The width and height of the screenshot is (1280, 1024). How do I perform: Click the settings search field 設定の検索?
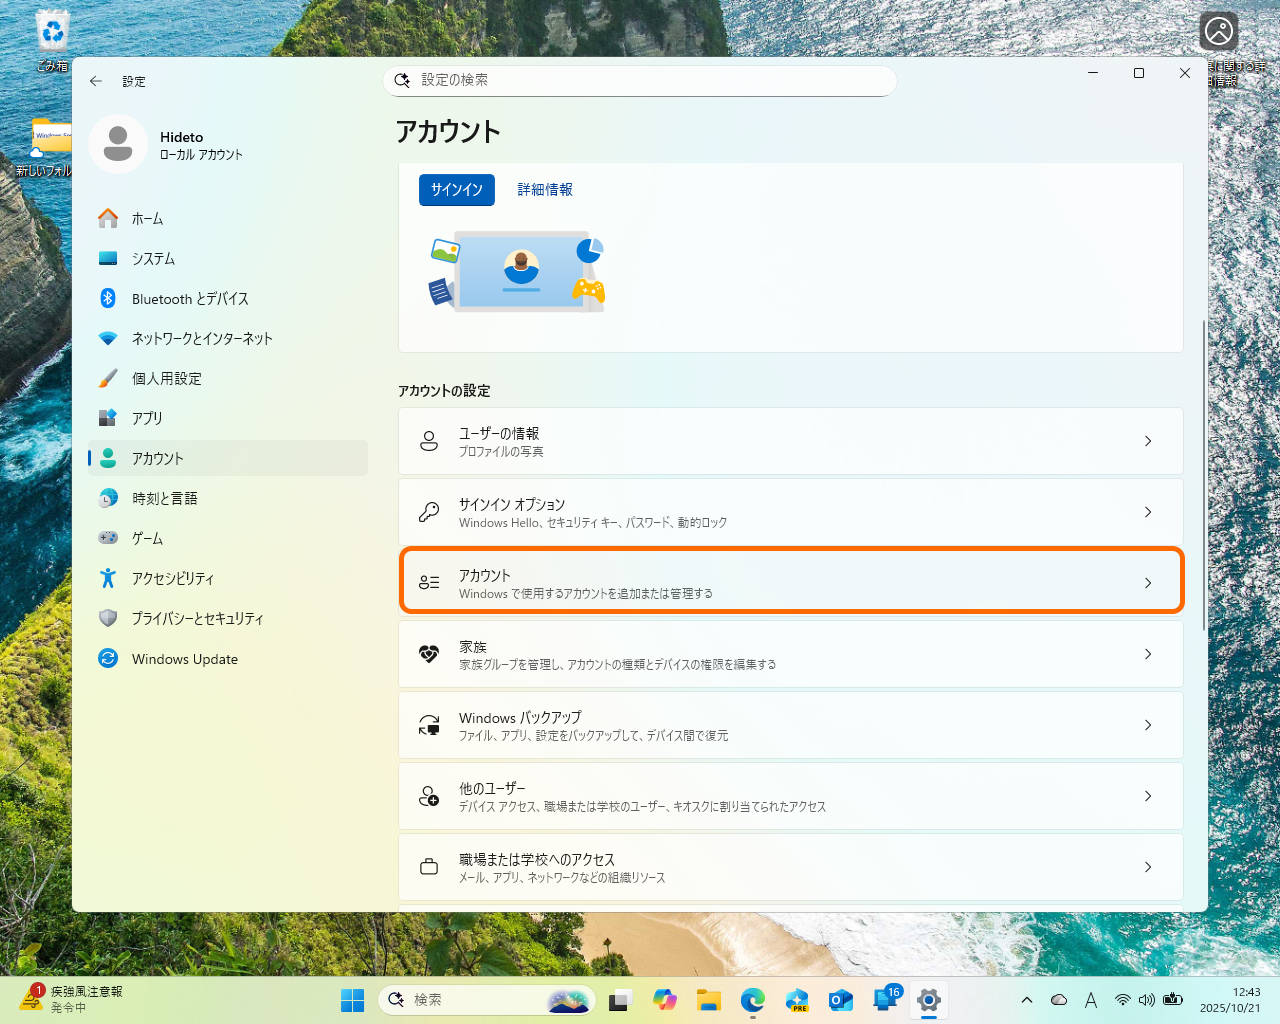click(x=640, y=80)
